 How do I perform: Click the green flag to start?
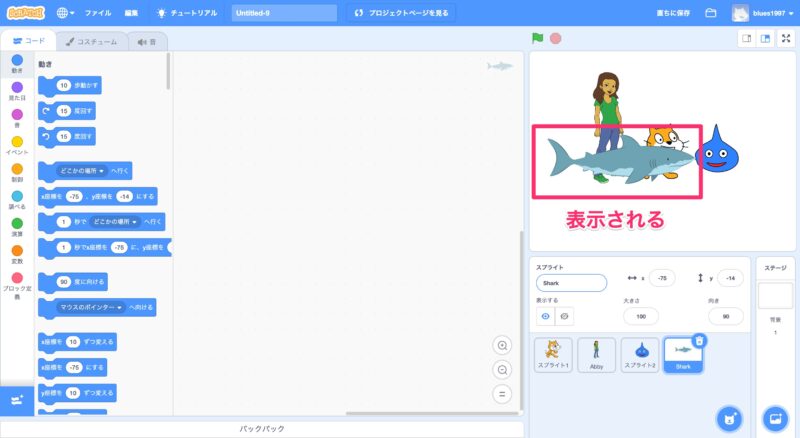[x=538, y=39]
